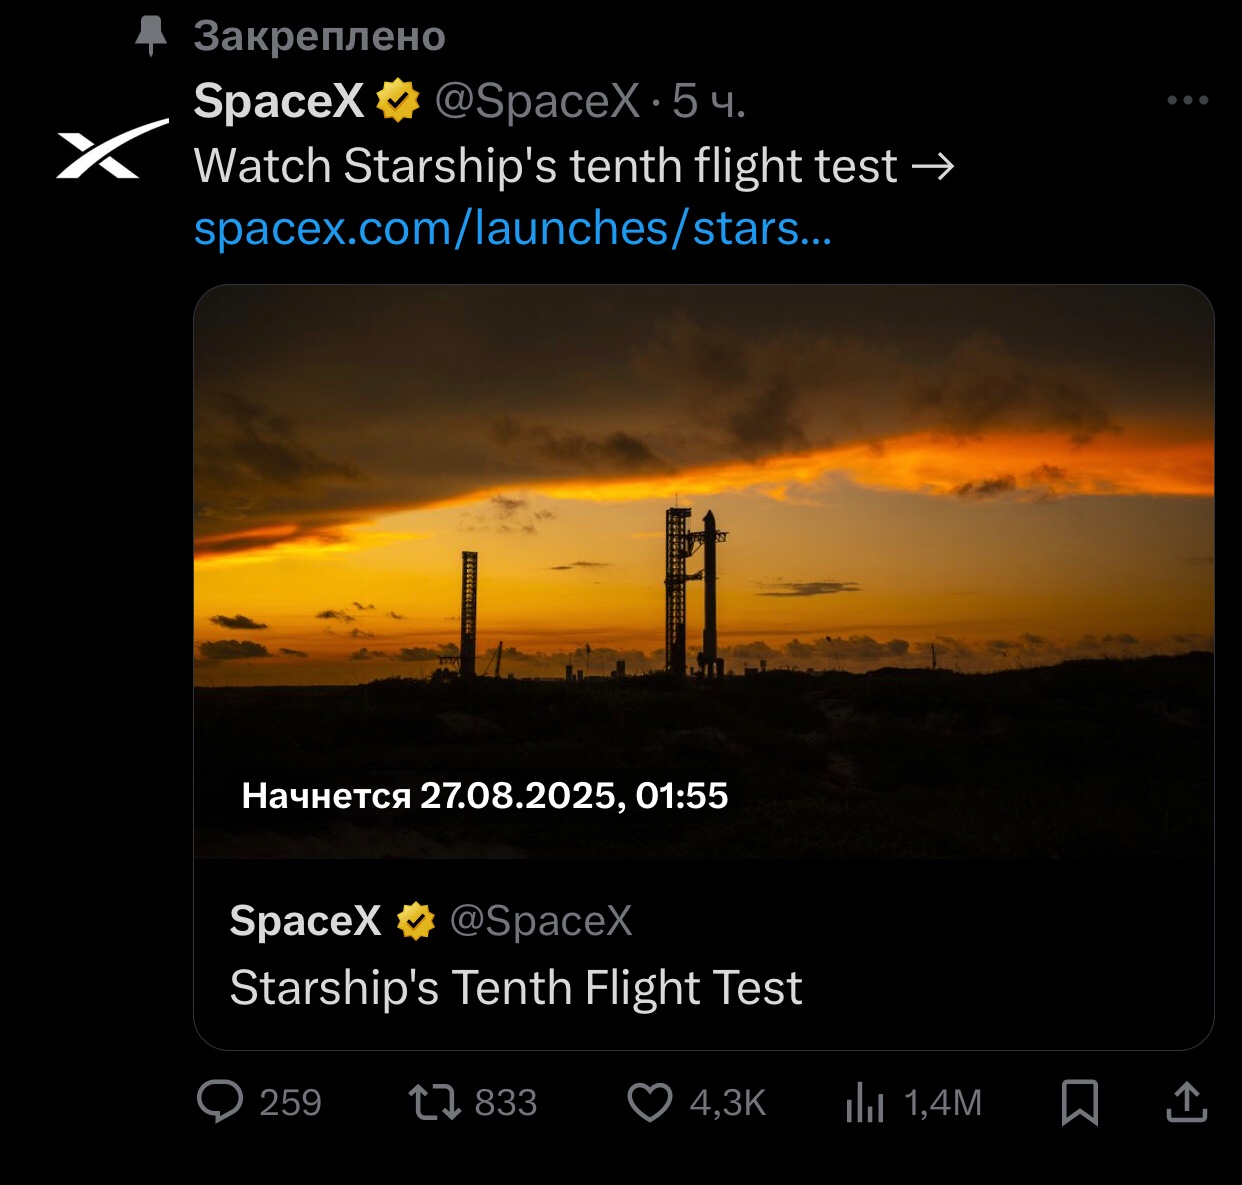Open the three-dot more options menu
The width and height of the screenshot is (1242, 1185).
tap(1188, 100)
